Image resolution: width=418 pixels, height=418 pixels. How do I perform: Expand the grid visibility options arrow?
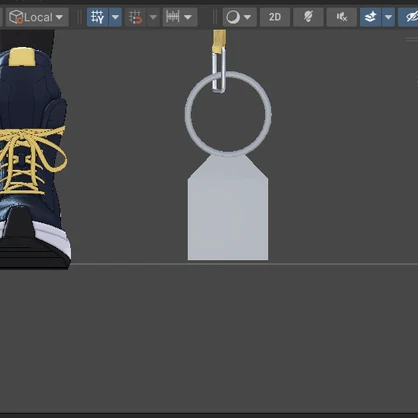coord(115,17)
